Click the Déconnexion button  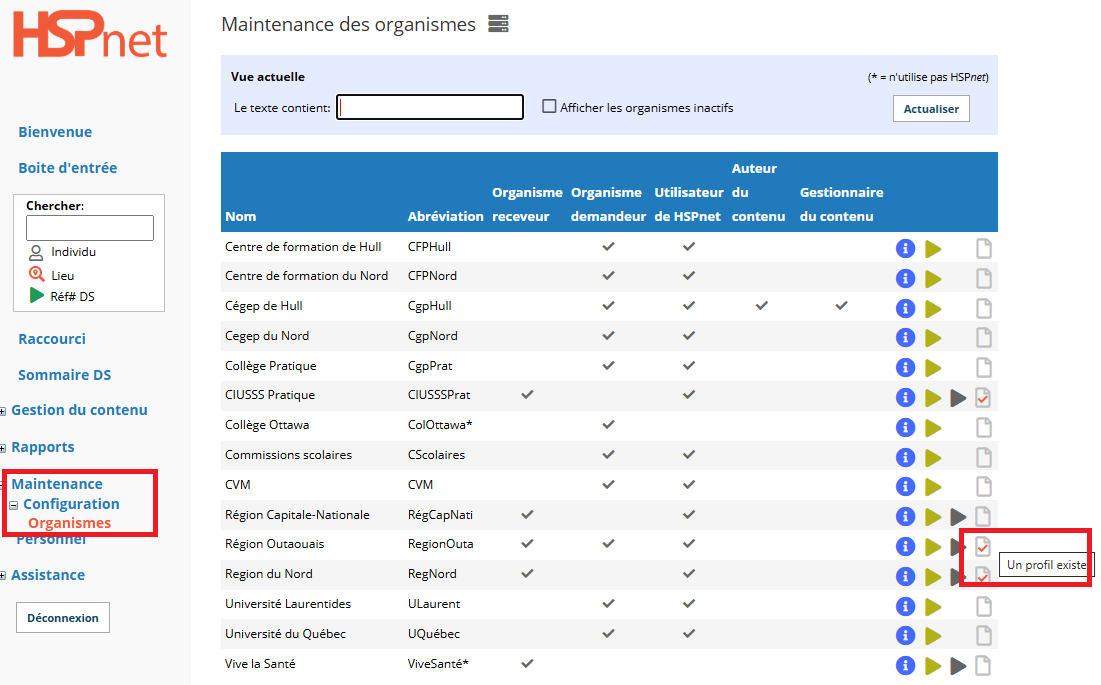coord(63,618)
